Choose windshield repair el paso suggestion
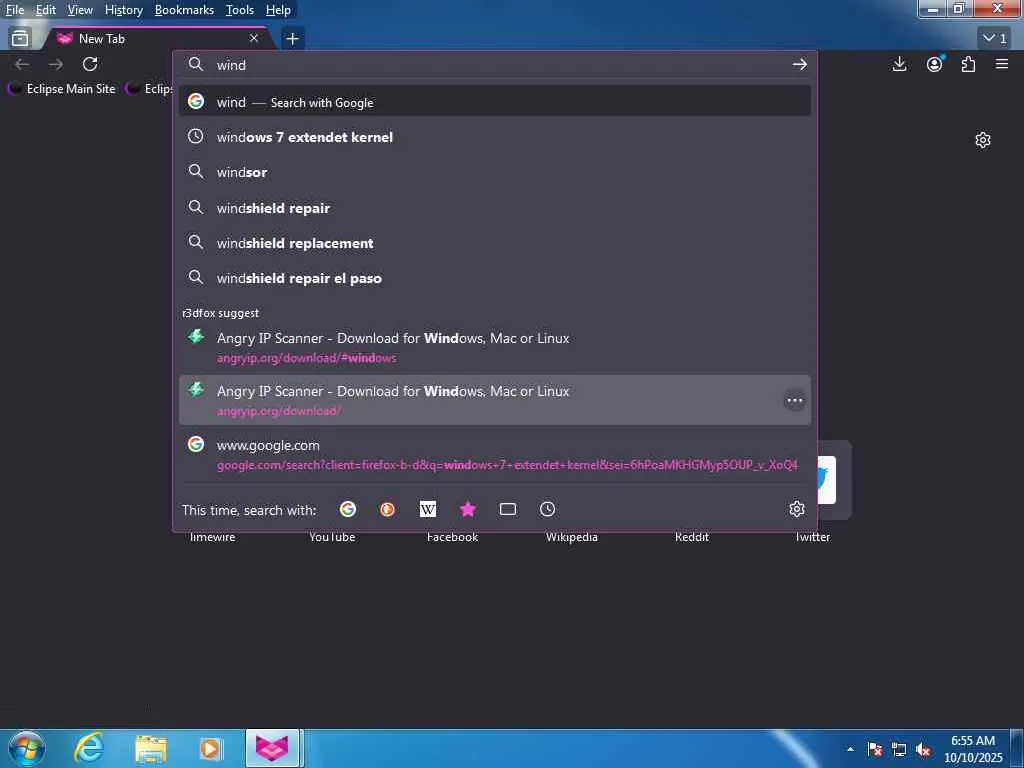This screenshot has width=1024, height=768. click(x=494, y=278)
